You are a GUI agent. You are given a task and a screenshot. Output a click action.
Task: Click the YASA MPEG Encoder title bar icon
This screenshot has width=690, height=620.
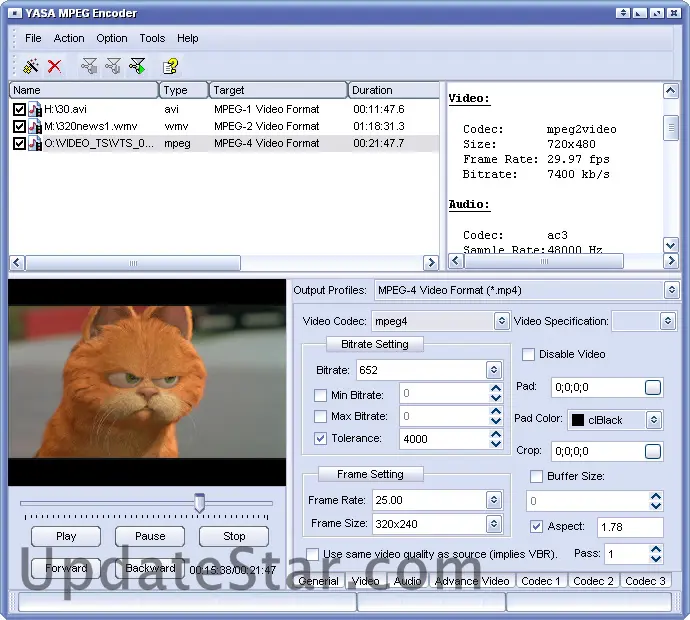[15, 13]
